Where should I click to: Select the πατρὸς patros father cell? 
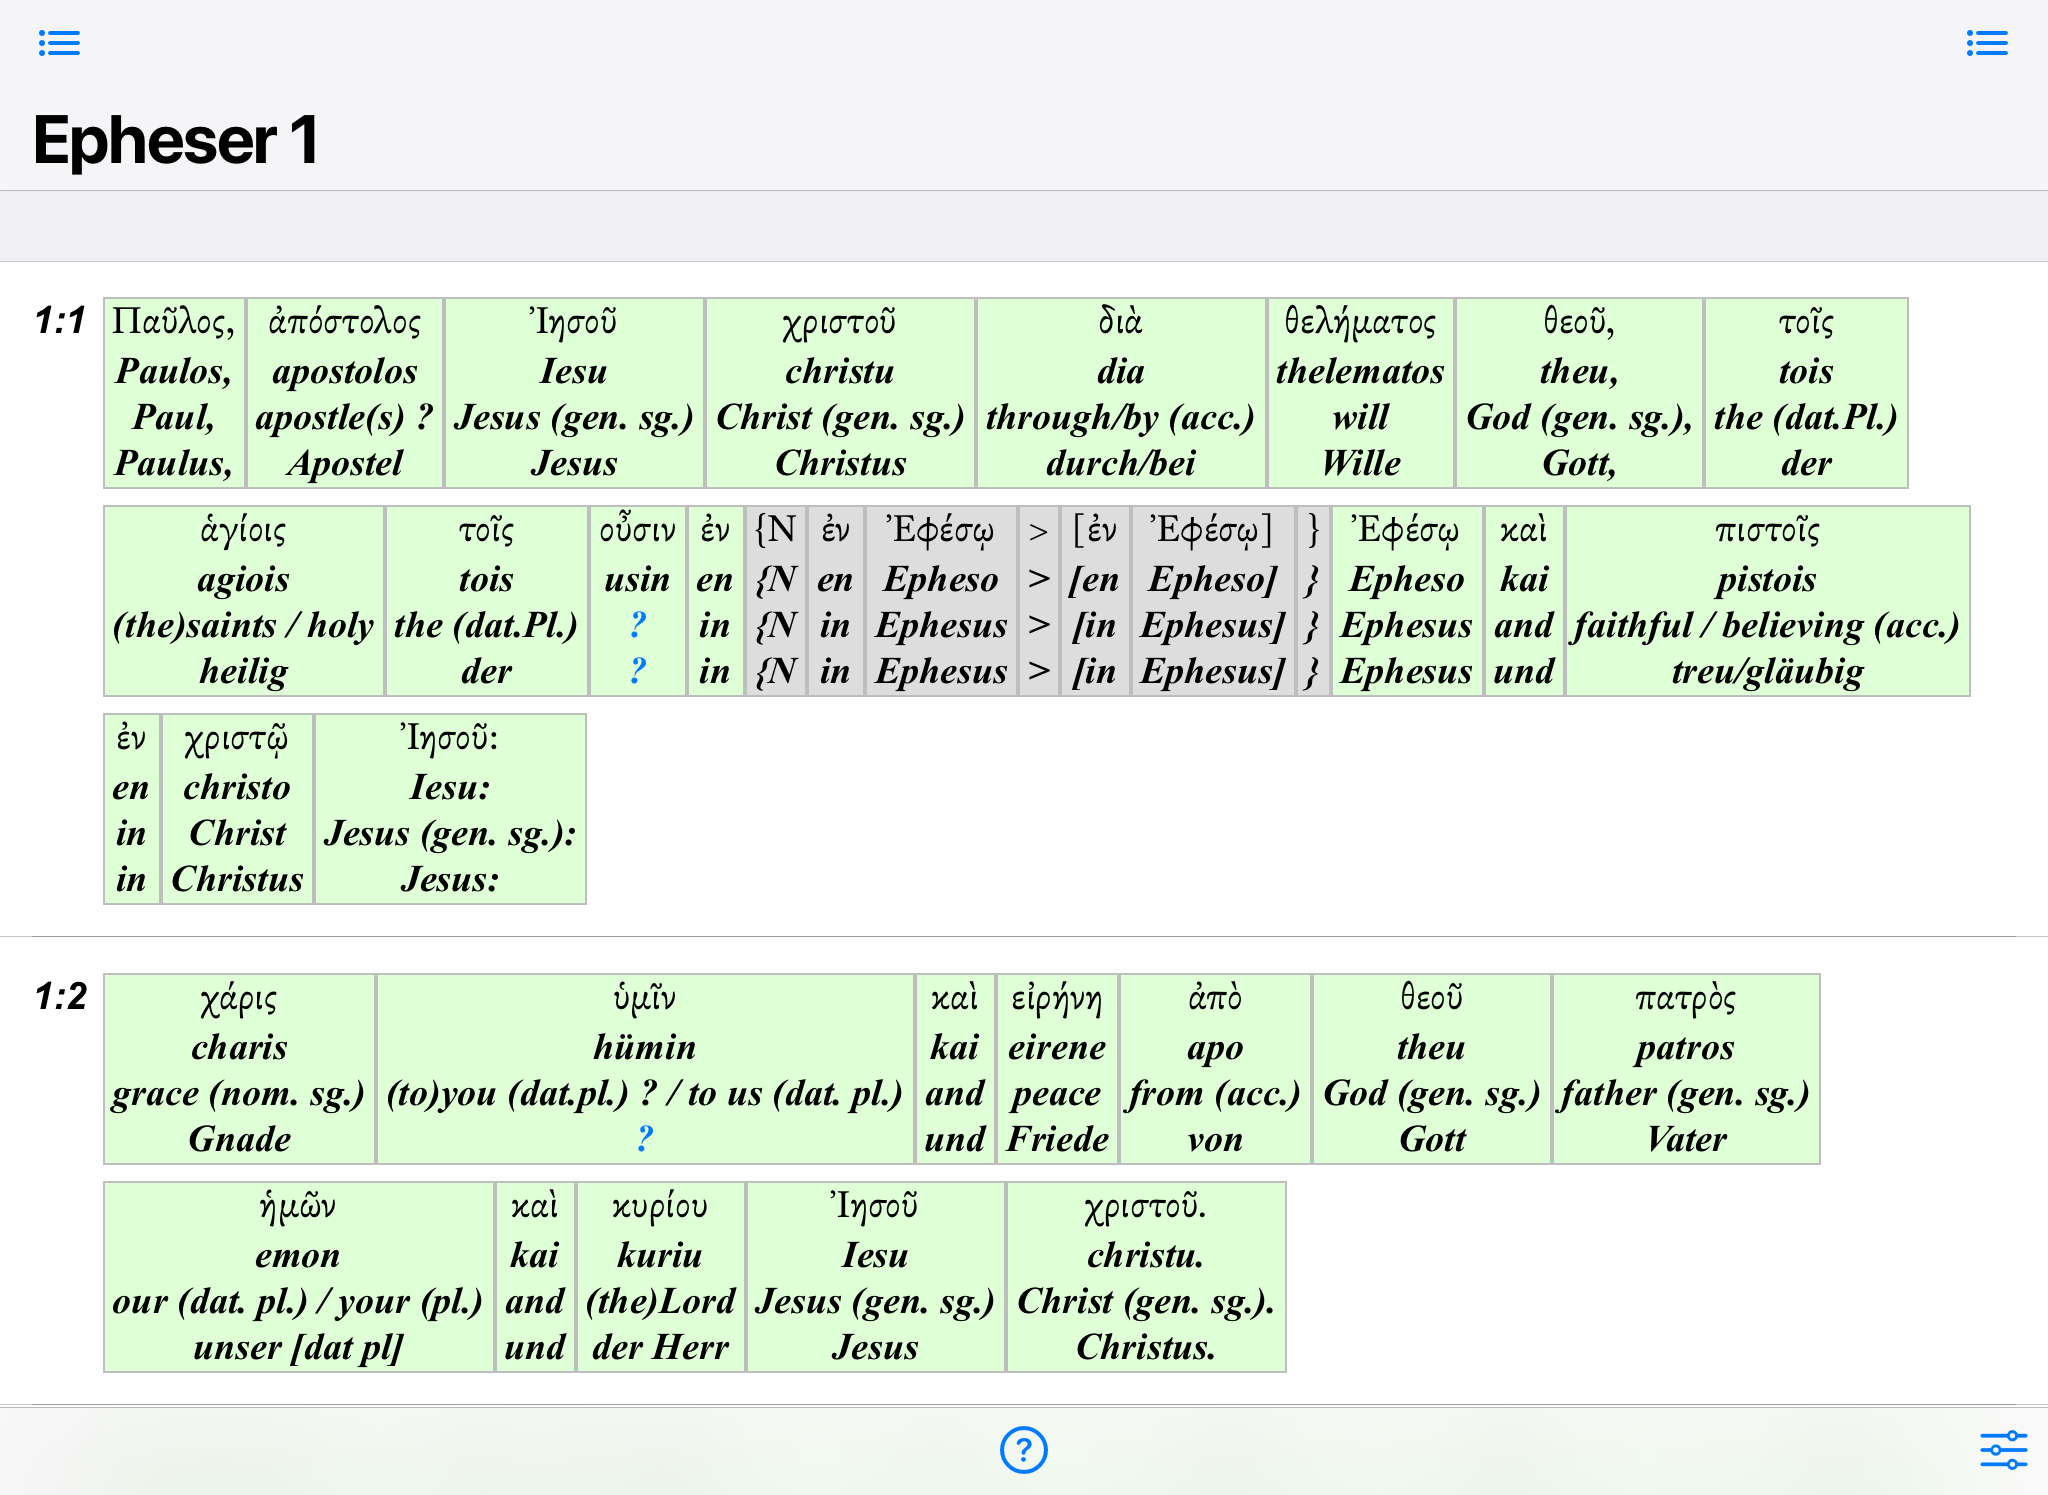1686,1069
